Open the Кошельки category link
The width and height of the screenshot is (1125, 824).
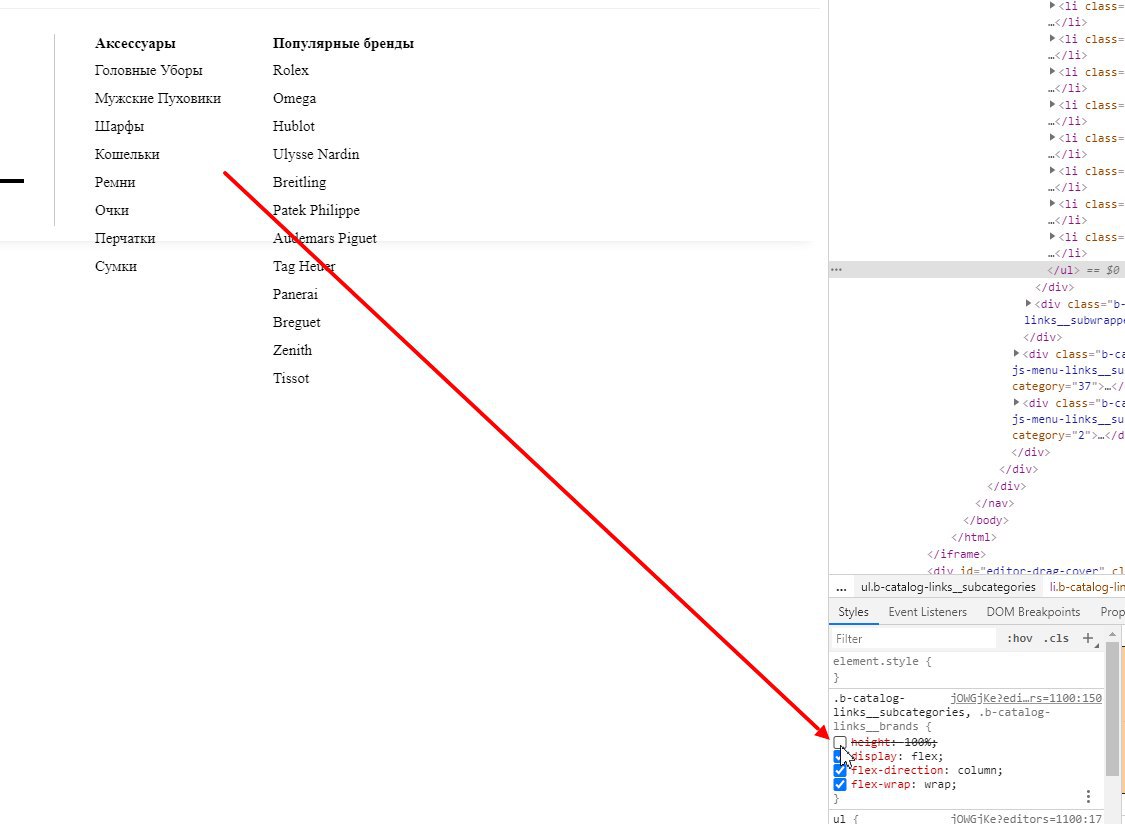[x=127, y=154]
